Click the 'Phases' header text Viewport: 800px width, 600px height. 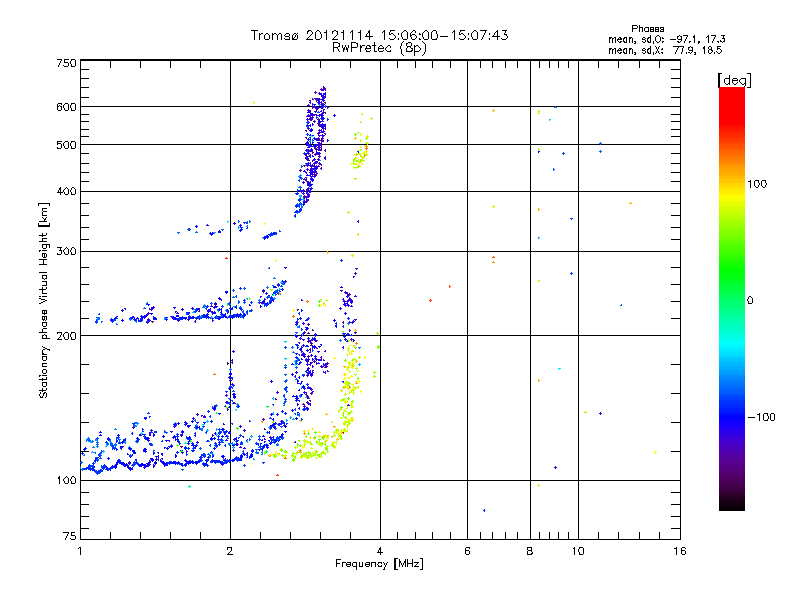pos(647,29)
